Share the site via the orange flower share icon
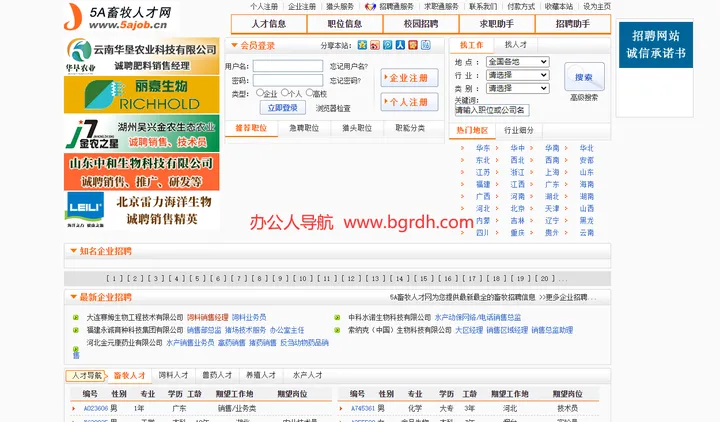Image resolution: width=720 pixels, height=422 pixels. coord(413,45)
